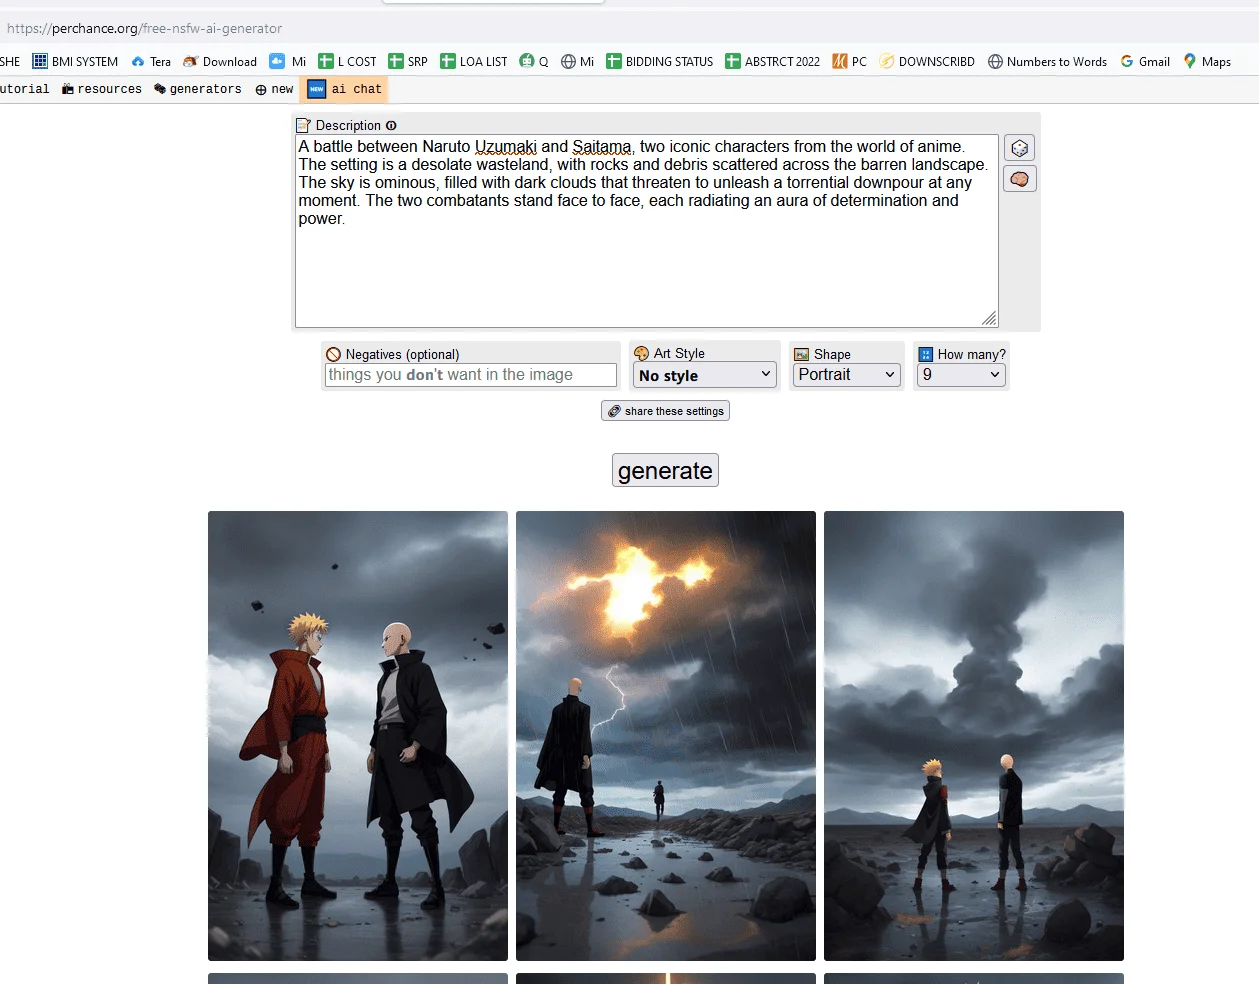Image resolution: width=1259 pixels, height=984 pixels.
Task: Open the Gmail bookmark
Action: (x=1145, y=61)
